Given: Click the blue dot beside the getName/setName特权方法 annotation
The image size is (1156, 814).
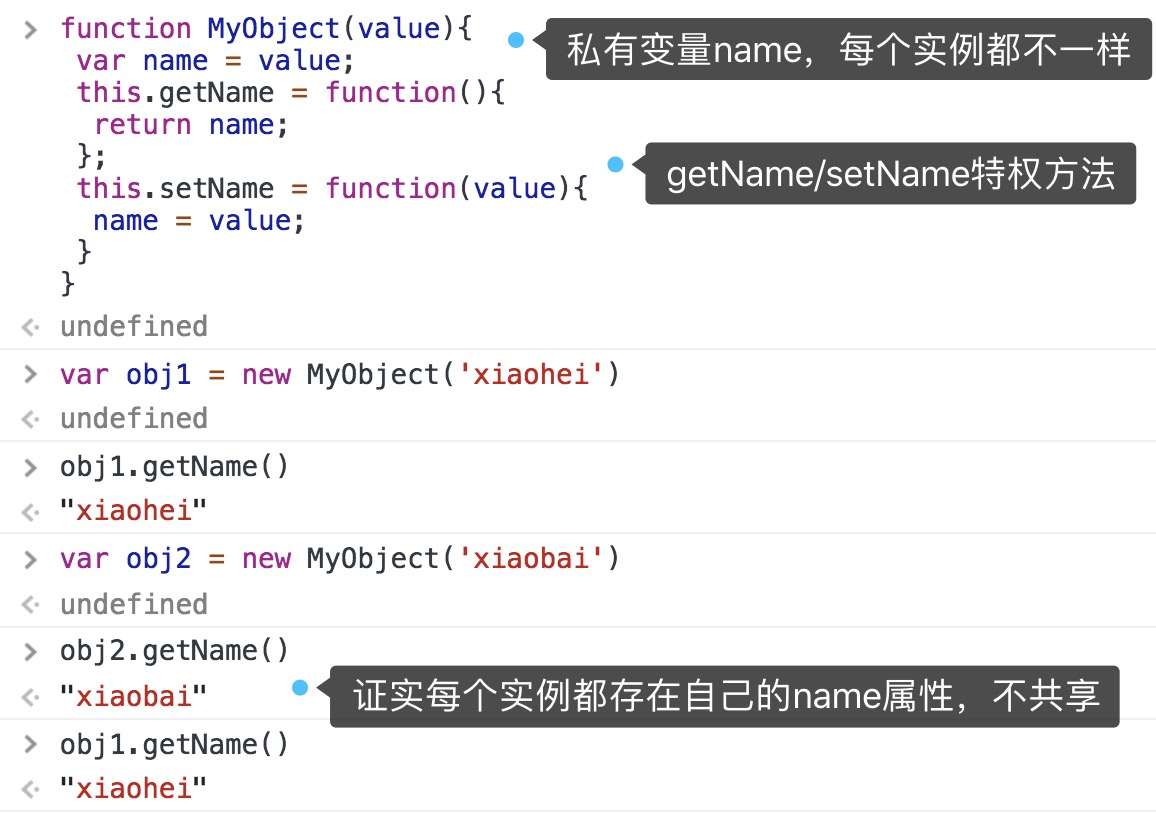Looking at the screenshot, I should (x=615, y=164).
